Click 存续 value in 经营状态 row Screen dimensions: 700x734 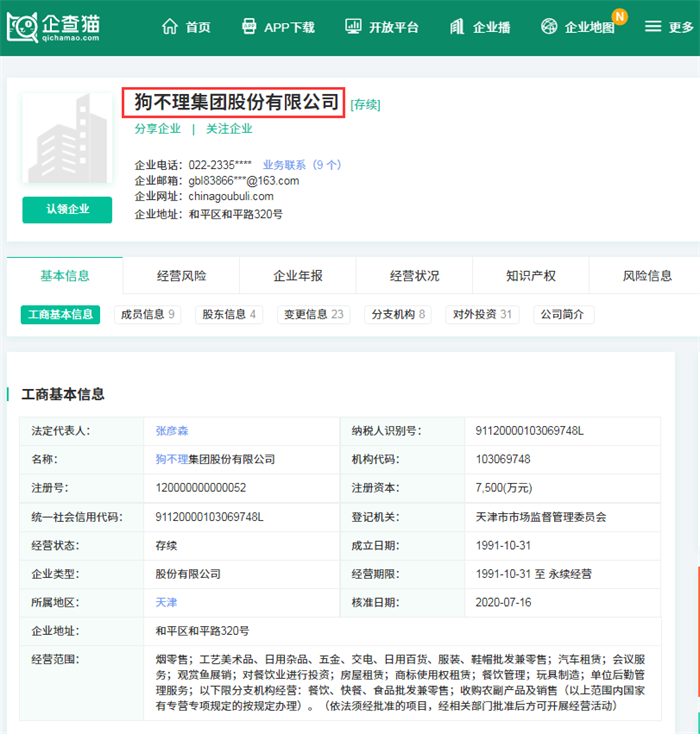click(166, 545)
